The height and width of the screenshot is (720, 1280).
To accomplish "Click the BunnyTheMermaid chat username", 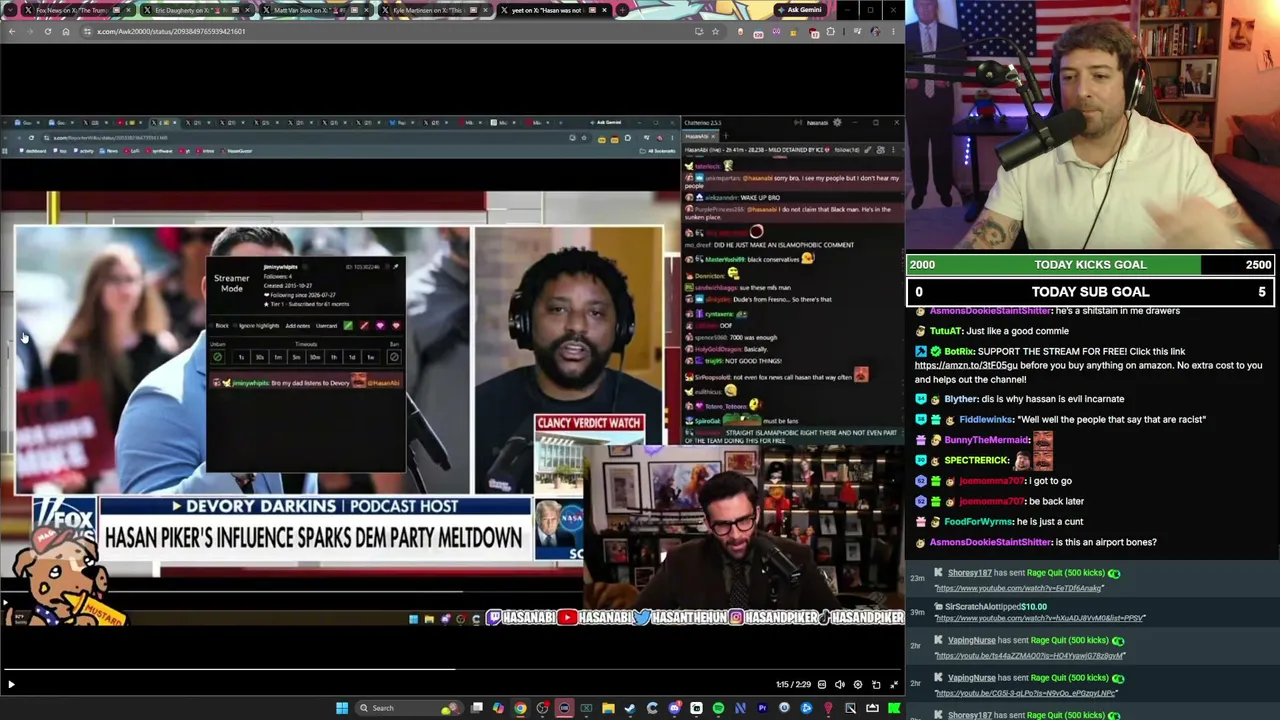I will 987,440.
